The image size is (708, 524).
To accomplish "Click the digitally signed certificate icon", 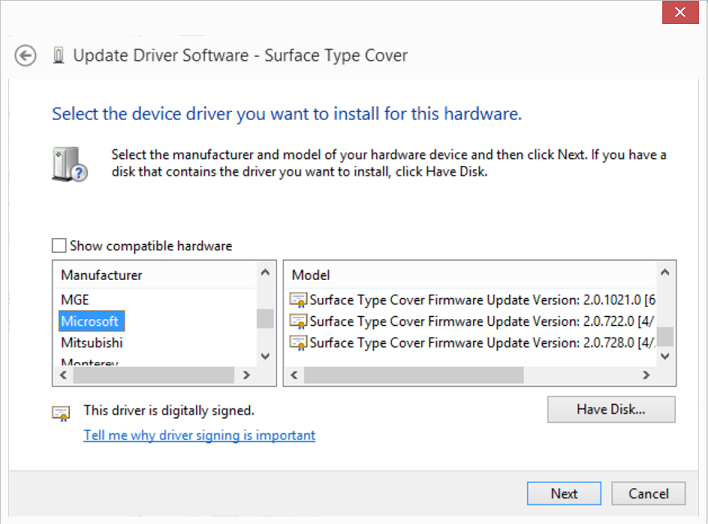I will tap(61, 413).
